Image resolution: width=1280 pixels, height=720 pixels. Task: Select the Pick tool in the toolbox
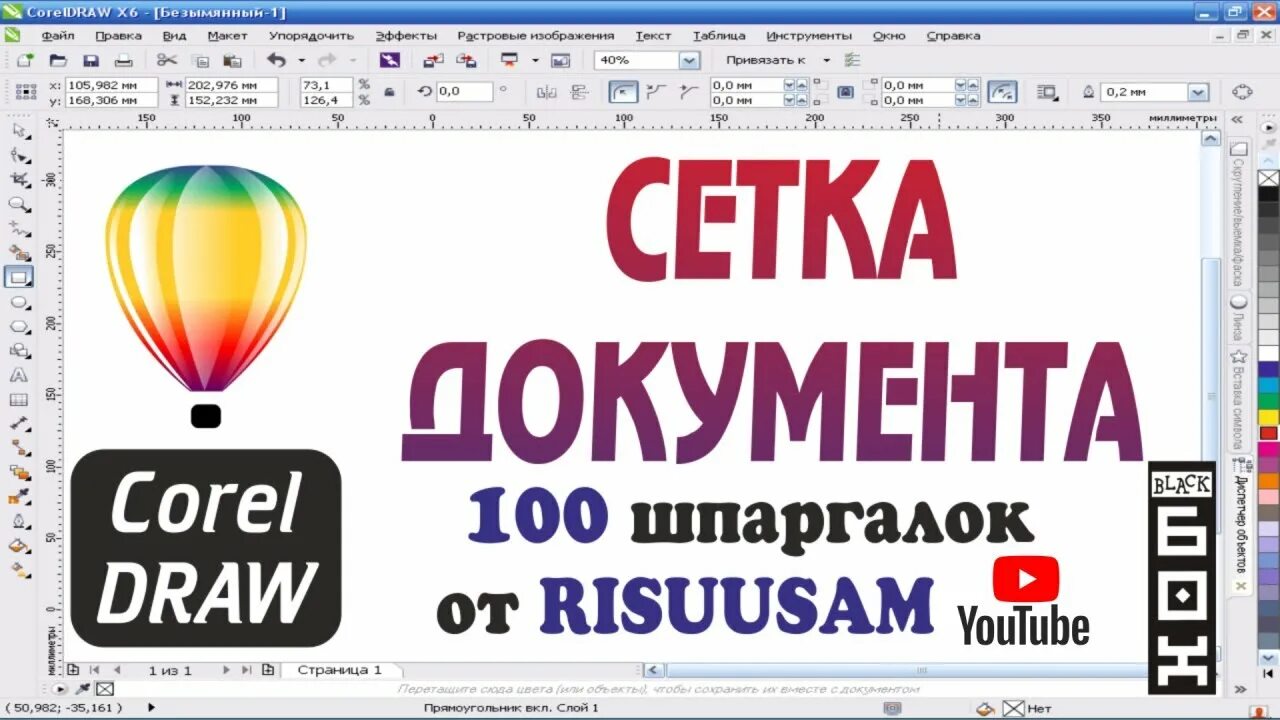(x=20, y=130)
